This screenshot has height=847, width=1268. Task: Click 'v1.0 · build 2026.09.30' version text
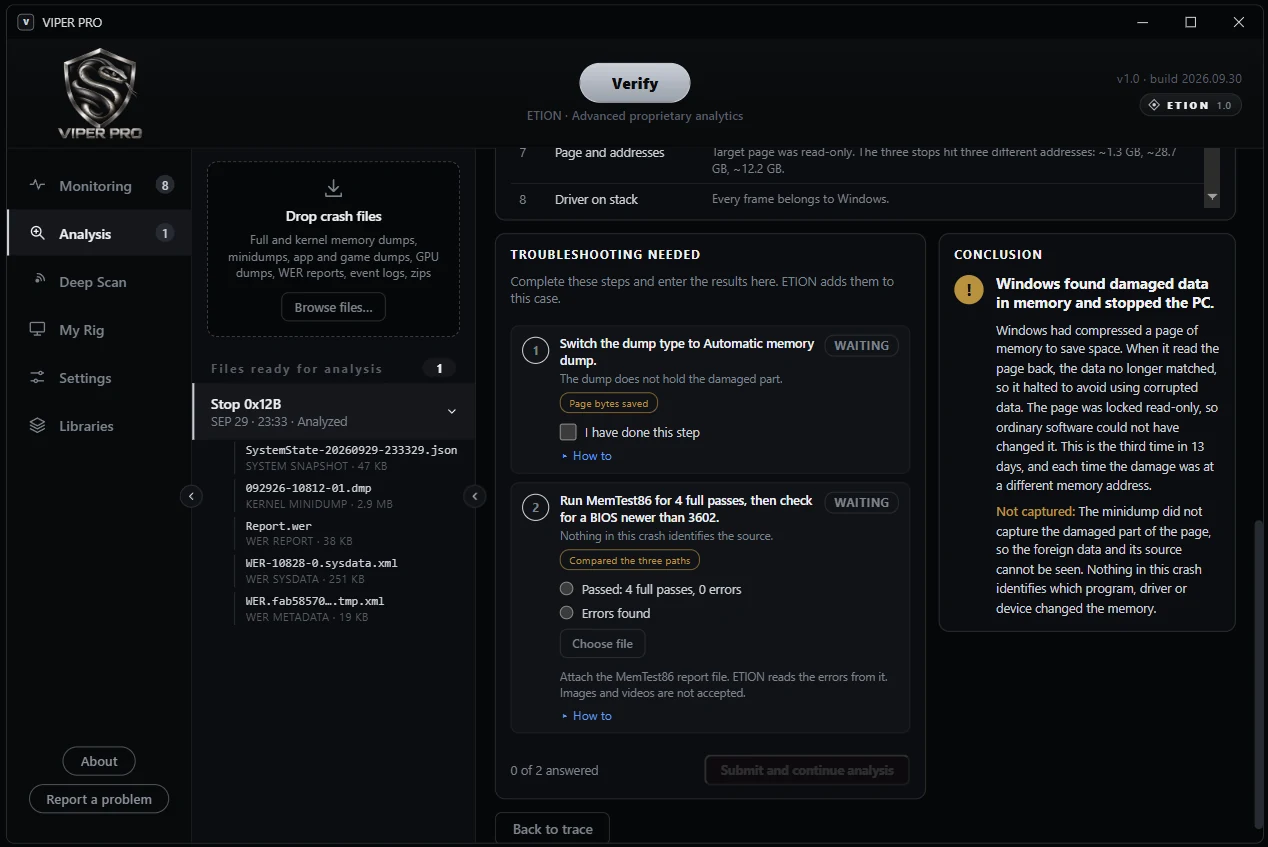(1179, 79)
